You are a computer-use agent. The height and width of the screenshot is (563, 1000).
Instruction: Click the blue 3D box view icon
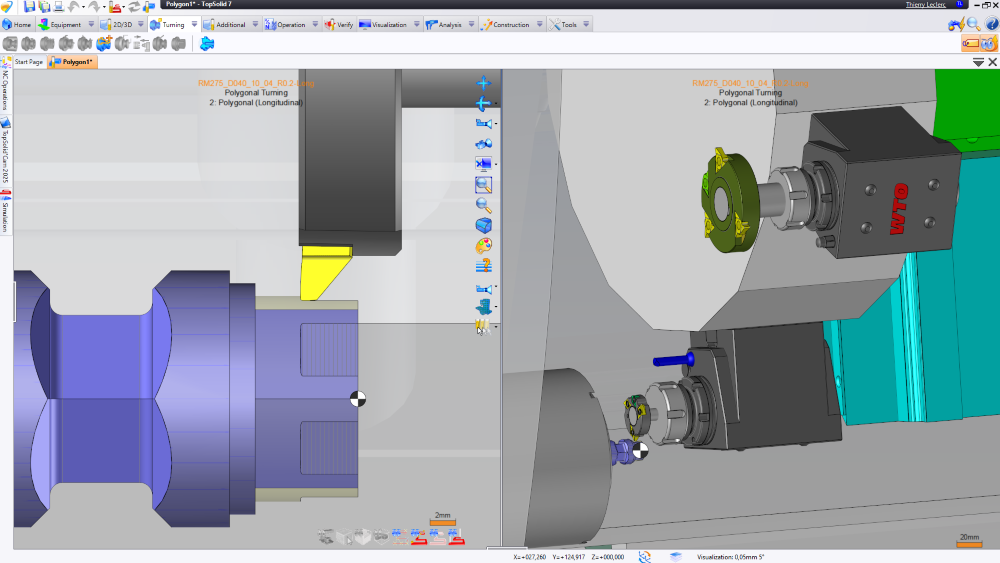483,225
